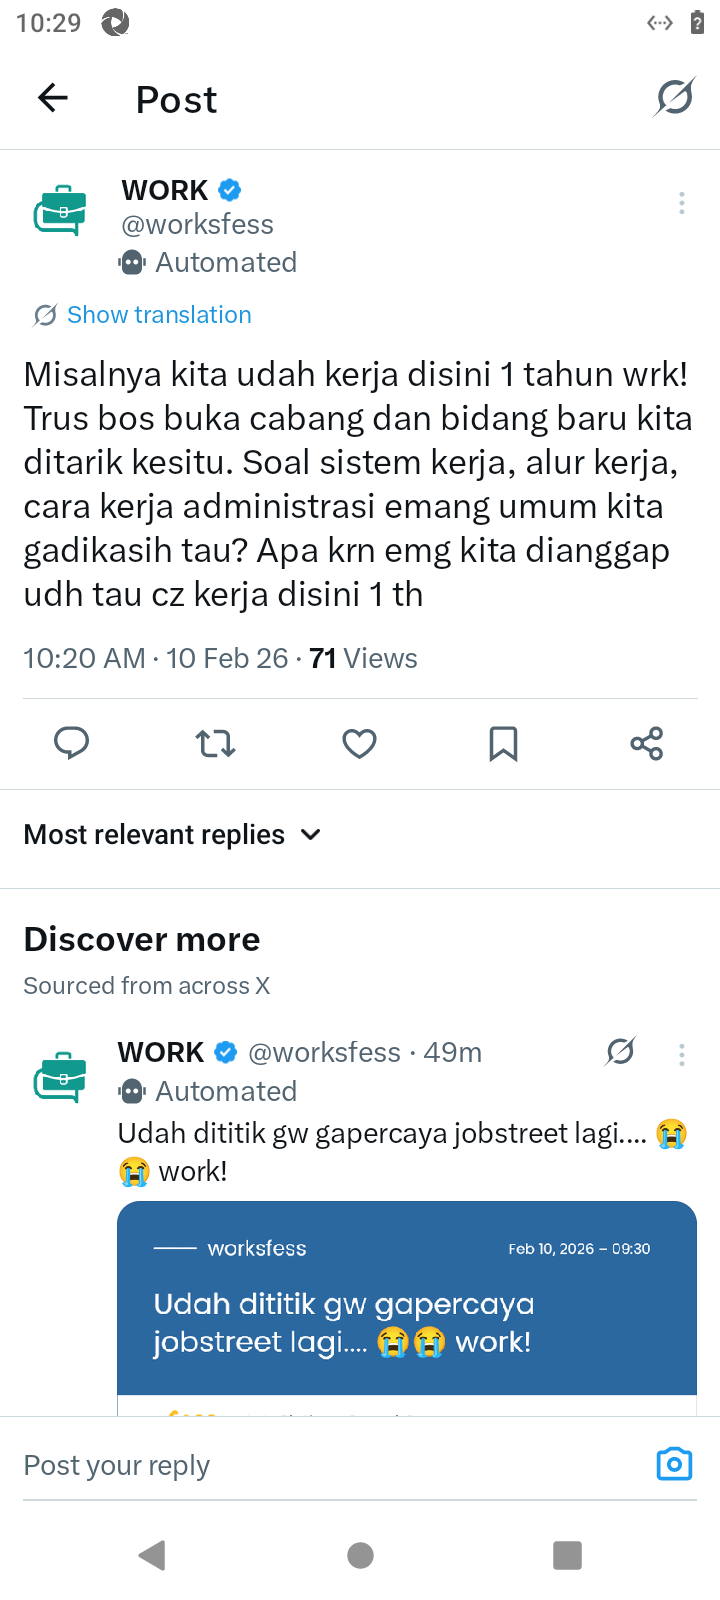Open the blue worksfess image card
This screenshot has height=1600, width=720.
pyautogui.click(x=406, y=1300)
